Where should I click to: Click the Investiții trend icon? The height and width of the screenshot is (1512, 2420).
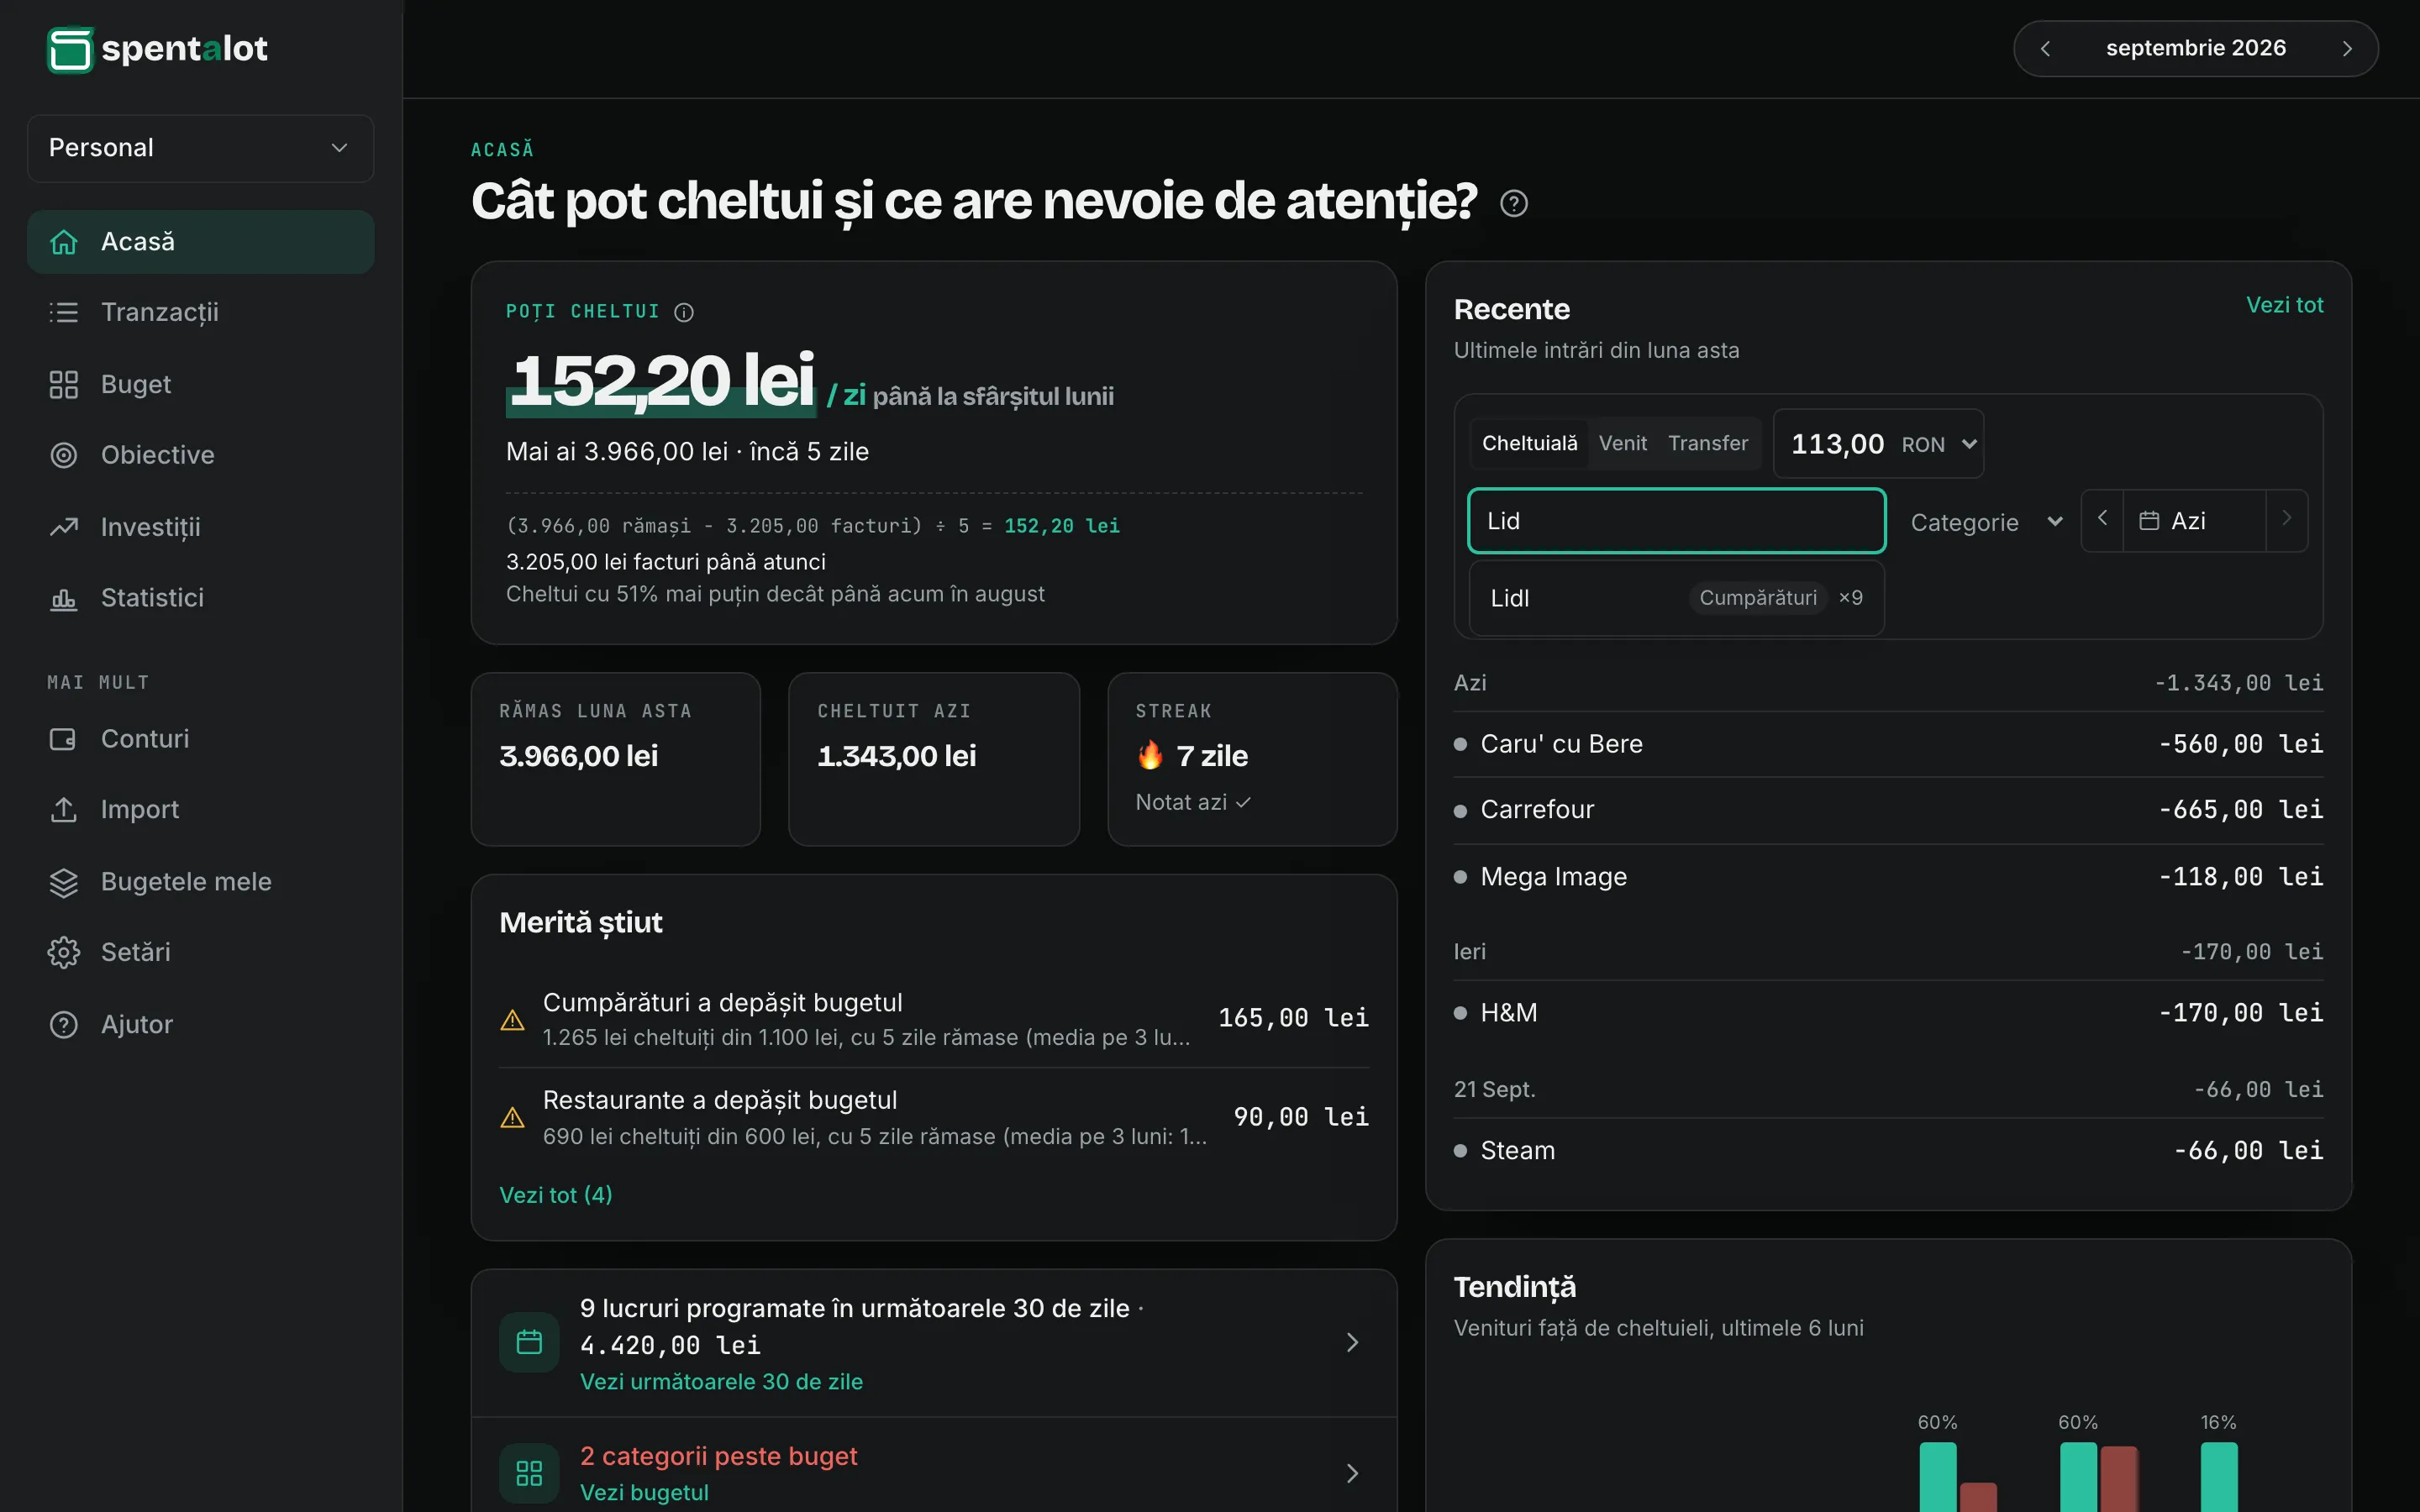[x=64, y=526]
